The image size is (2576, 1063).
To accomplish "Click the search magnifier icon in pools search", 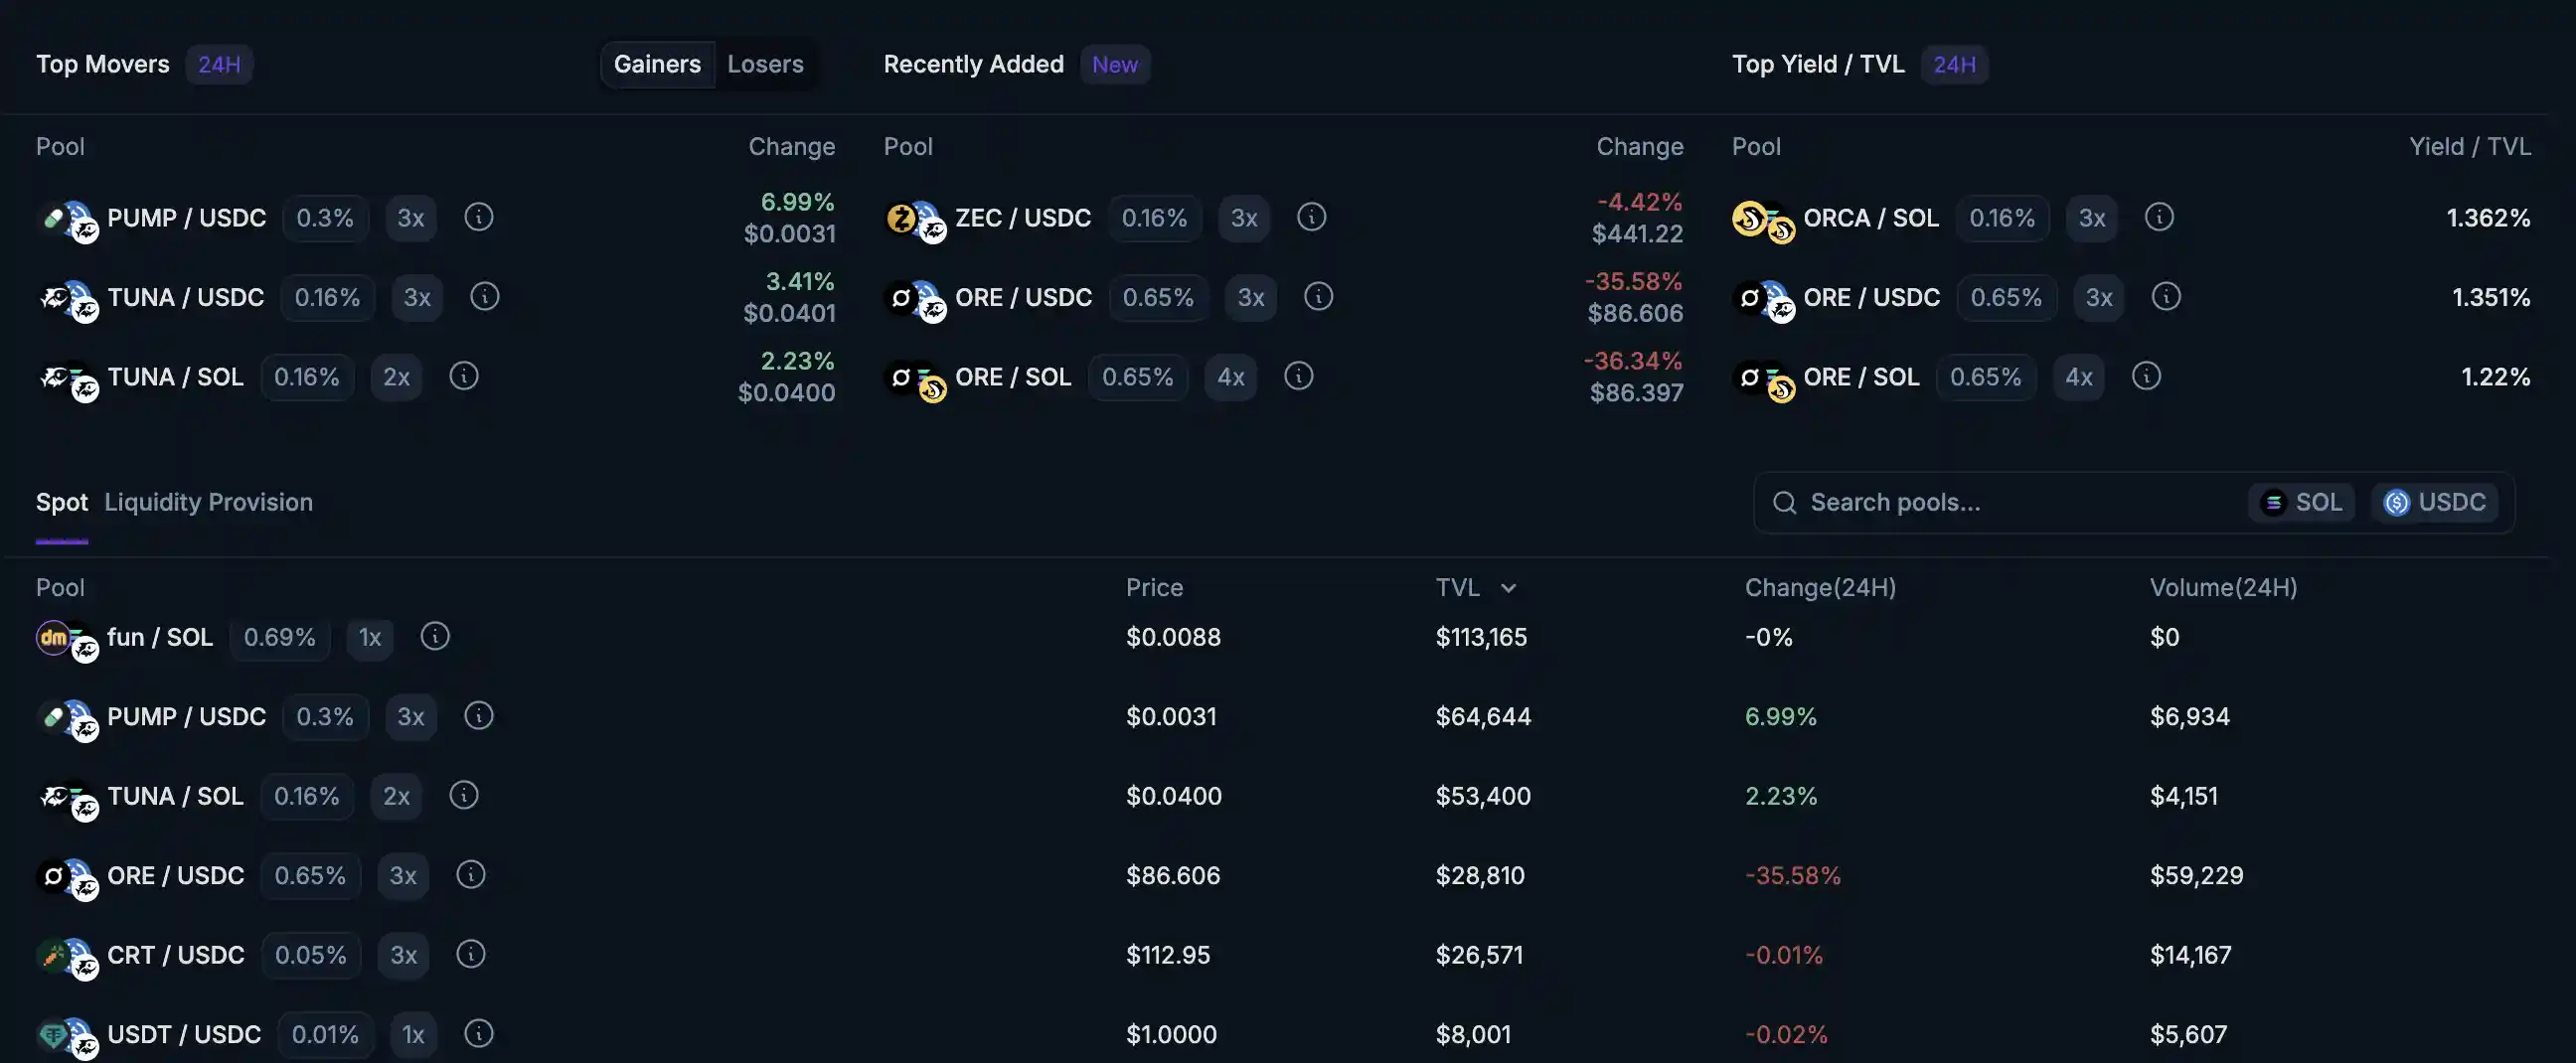I will point(1785,502).
